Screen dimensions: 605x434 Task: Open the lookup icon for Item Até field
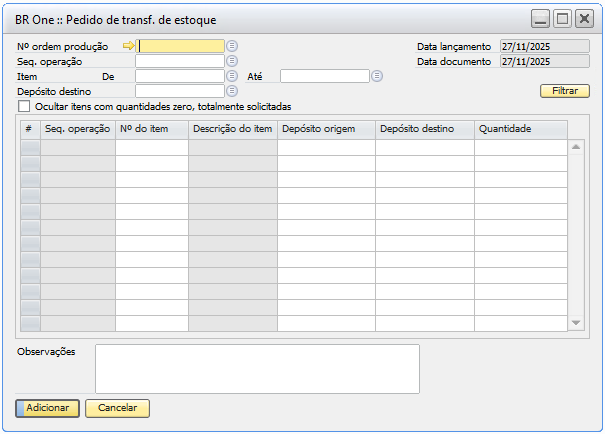pos(377,76)
